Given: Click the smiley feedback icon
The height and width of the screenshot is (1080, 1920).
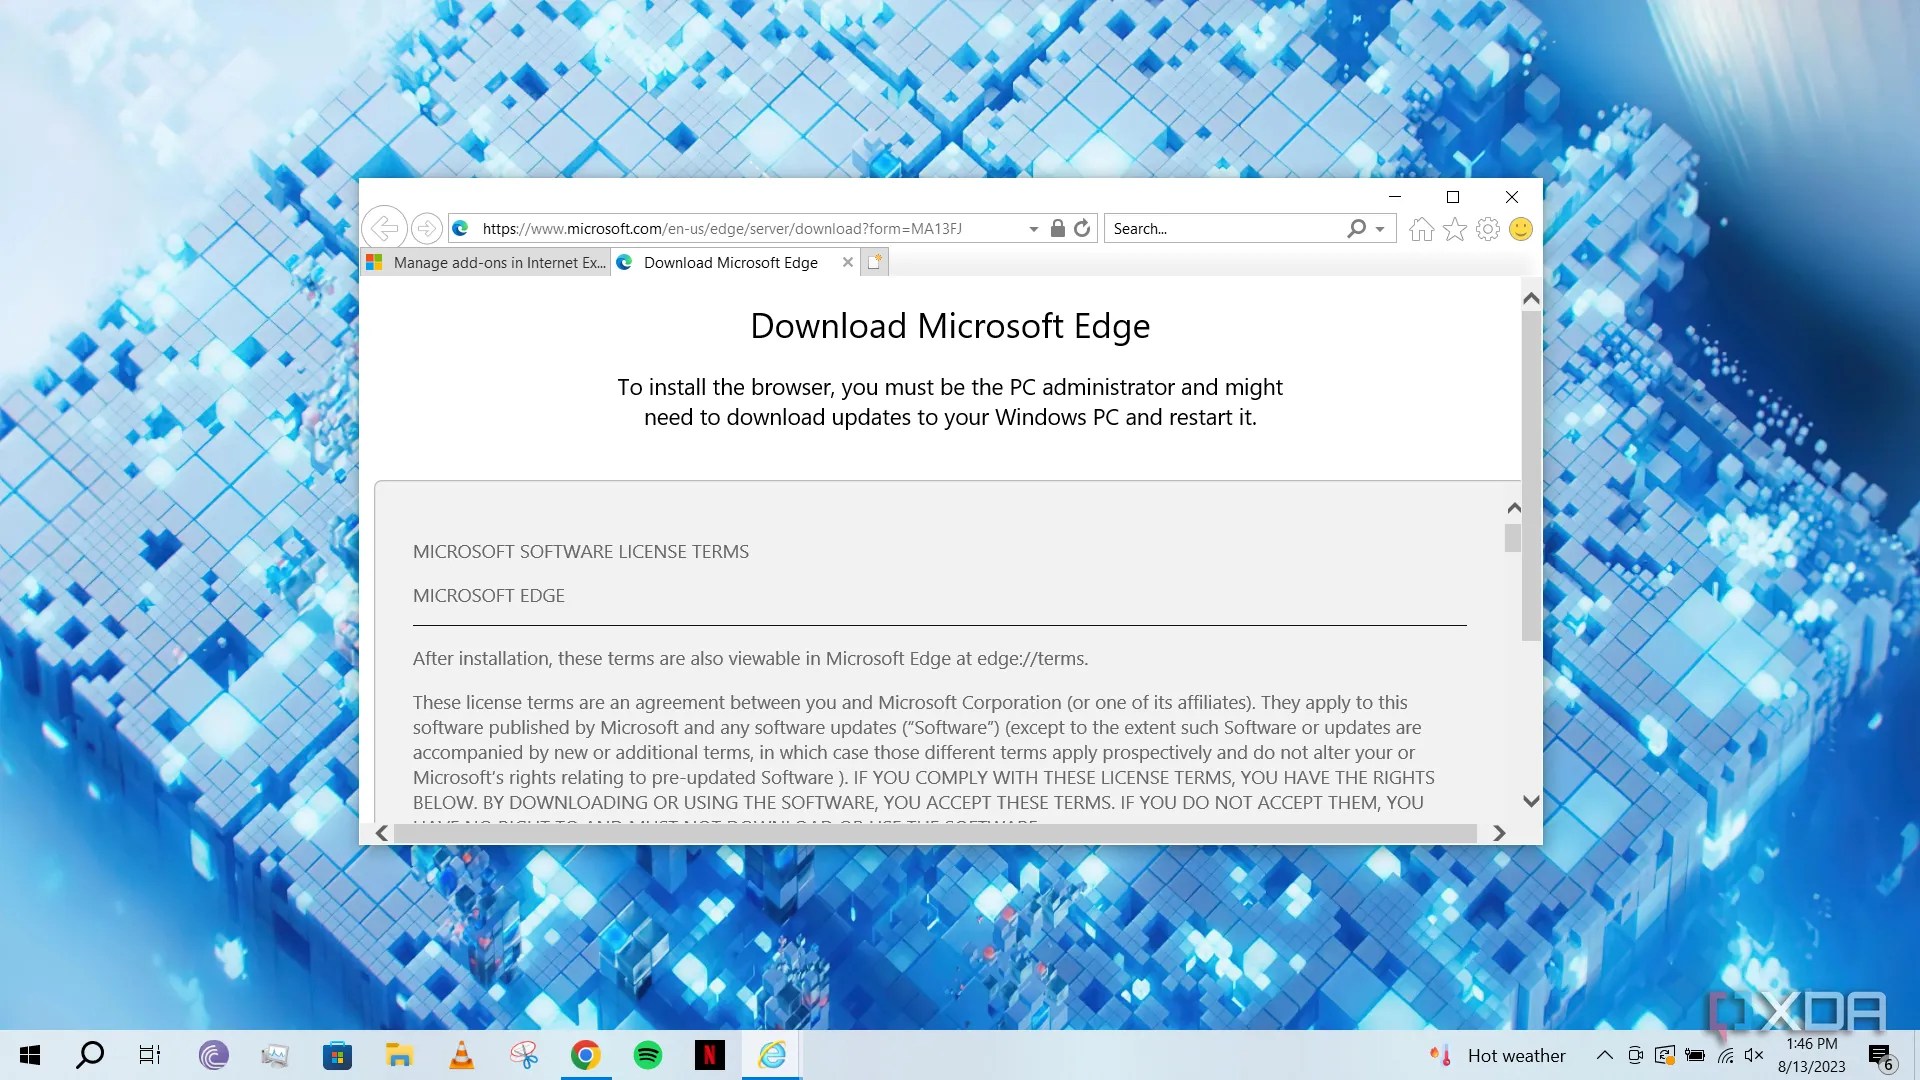Looking at the screenshot, I should pyautogui.click(x=1521, y=229).
